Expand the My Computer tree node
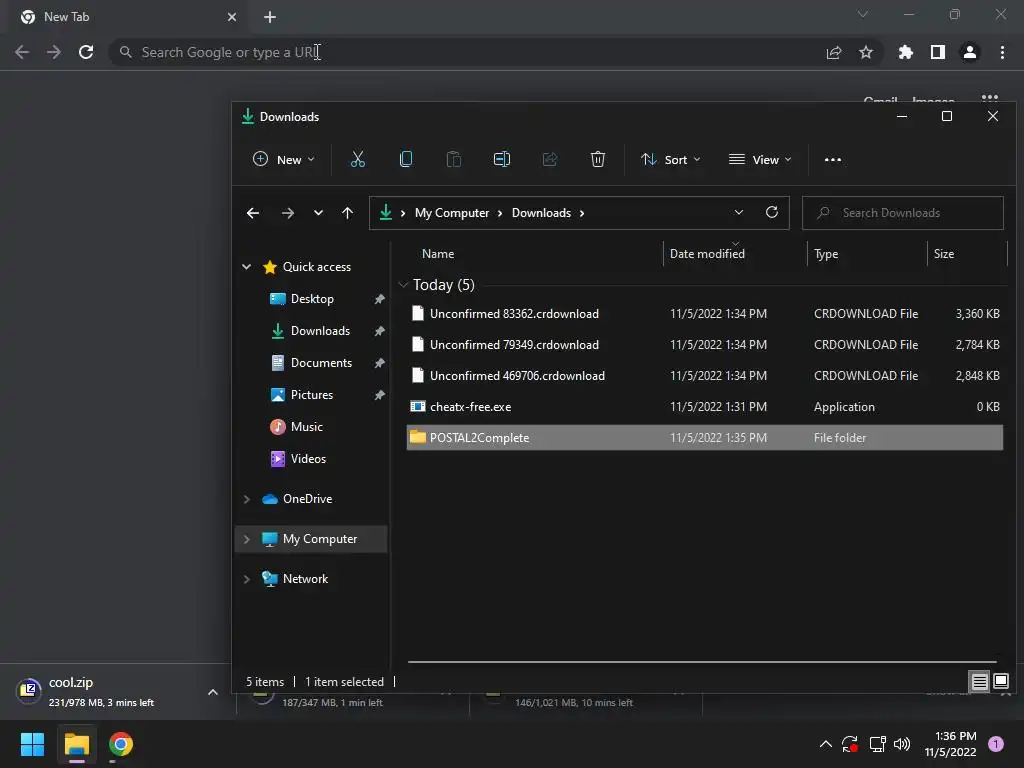The width and height of the screenshot is (1024, 768). [247, 539]
